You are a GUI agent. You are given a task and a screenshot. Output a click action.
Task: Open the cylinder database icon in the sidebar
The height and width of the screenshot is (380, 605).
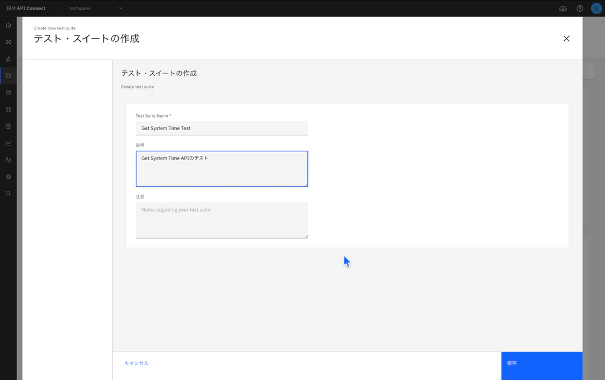8,126
